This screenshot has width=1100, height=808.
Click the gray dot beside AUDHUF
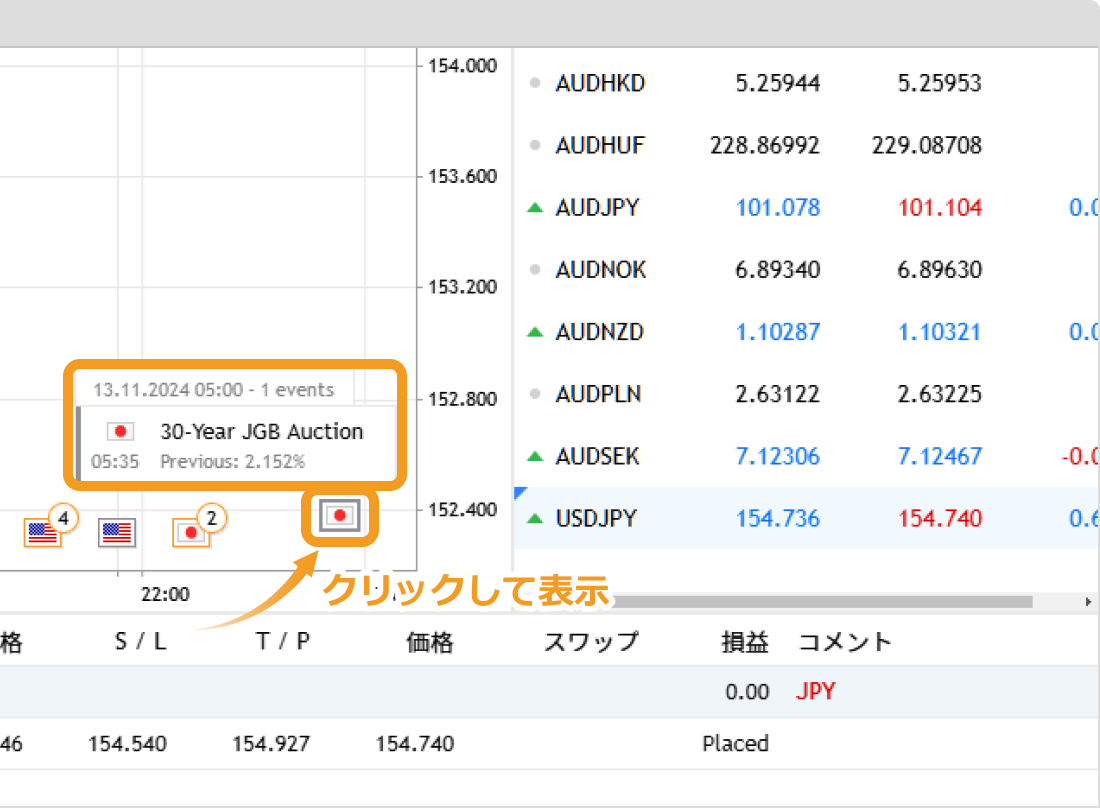535,145
